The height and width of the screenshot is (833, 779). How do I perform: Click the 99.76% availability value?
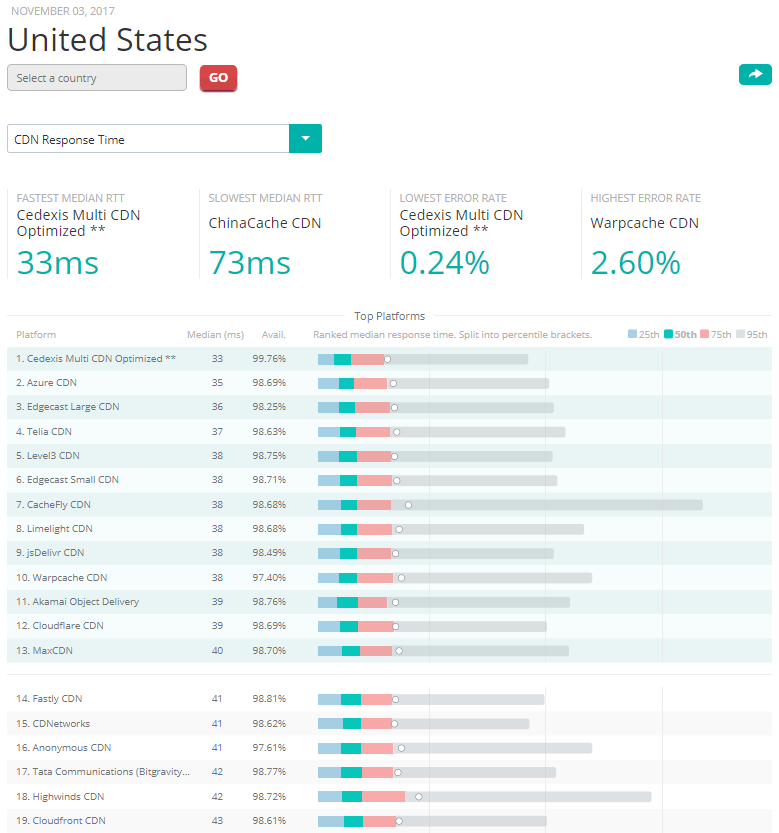(269, 359)
